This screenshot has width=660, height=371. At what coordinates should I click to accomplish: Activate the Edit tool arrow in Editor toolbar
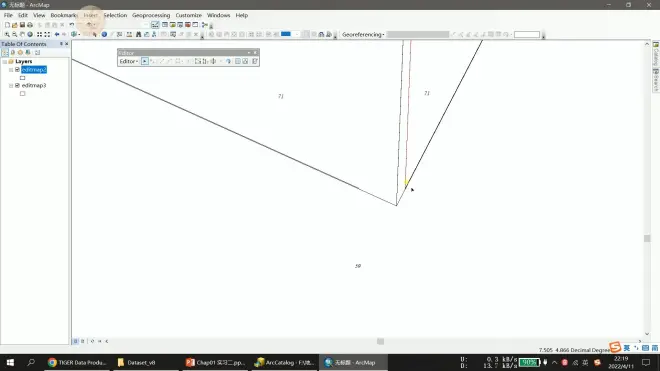[x=144, y=61]
